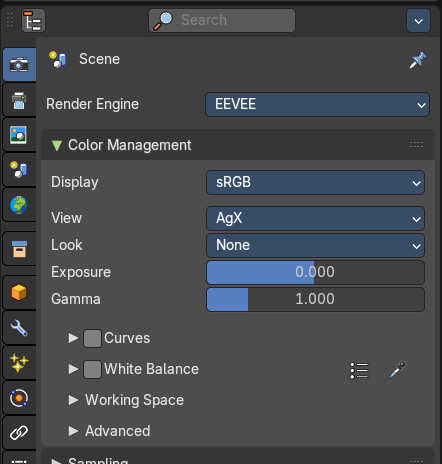Click the Exposure label

tap(81, 272)
